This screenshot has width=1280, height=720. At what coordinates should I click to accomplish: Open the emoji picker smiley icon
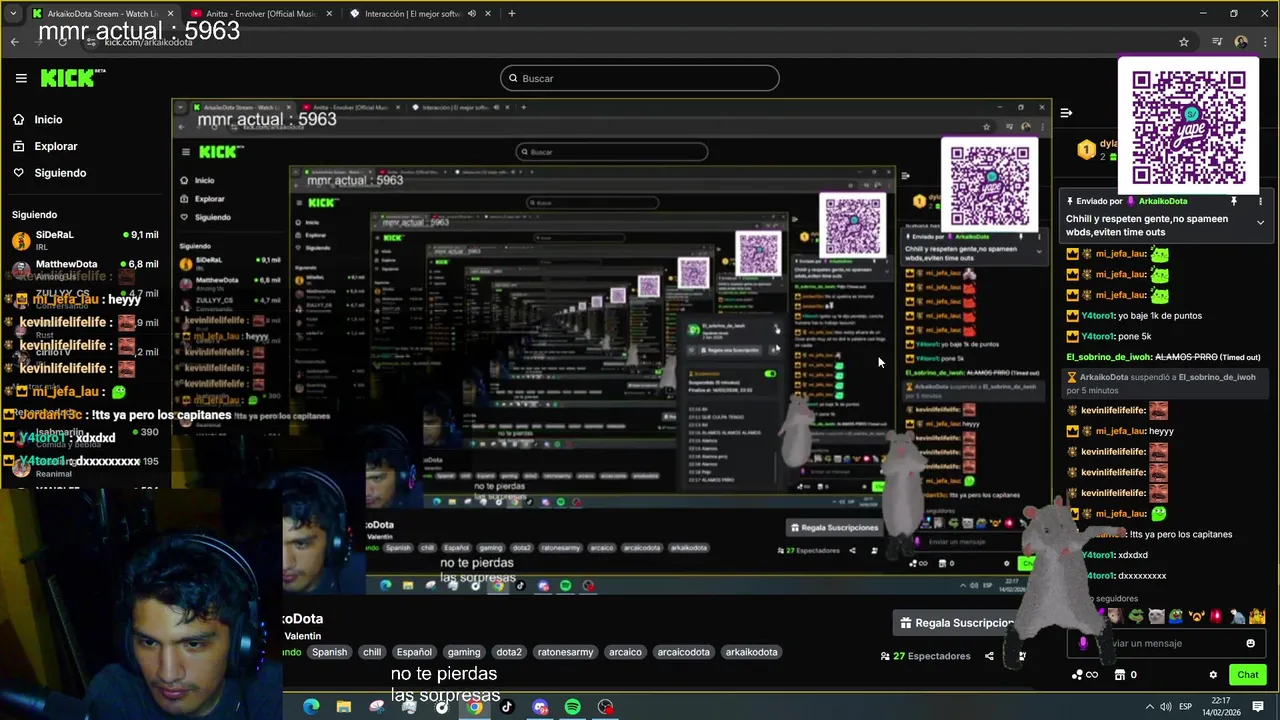pyautogui.click(x=1250, y=643)
